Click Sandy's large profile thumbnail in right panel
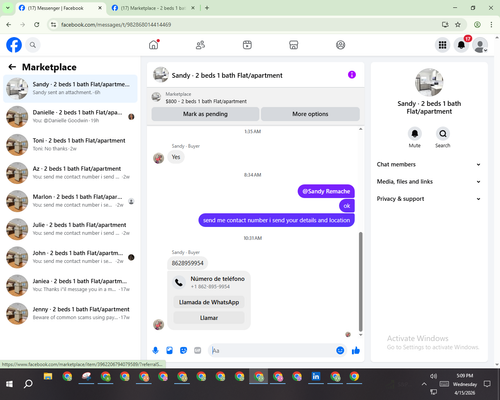This screenshot has height=400, width=500. click(429, 82)
